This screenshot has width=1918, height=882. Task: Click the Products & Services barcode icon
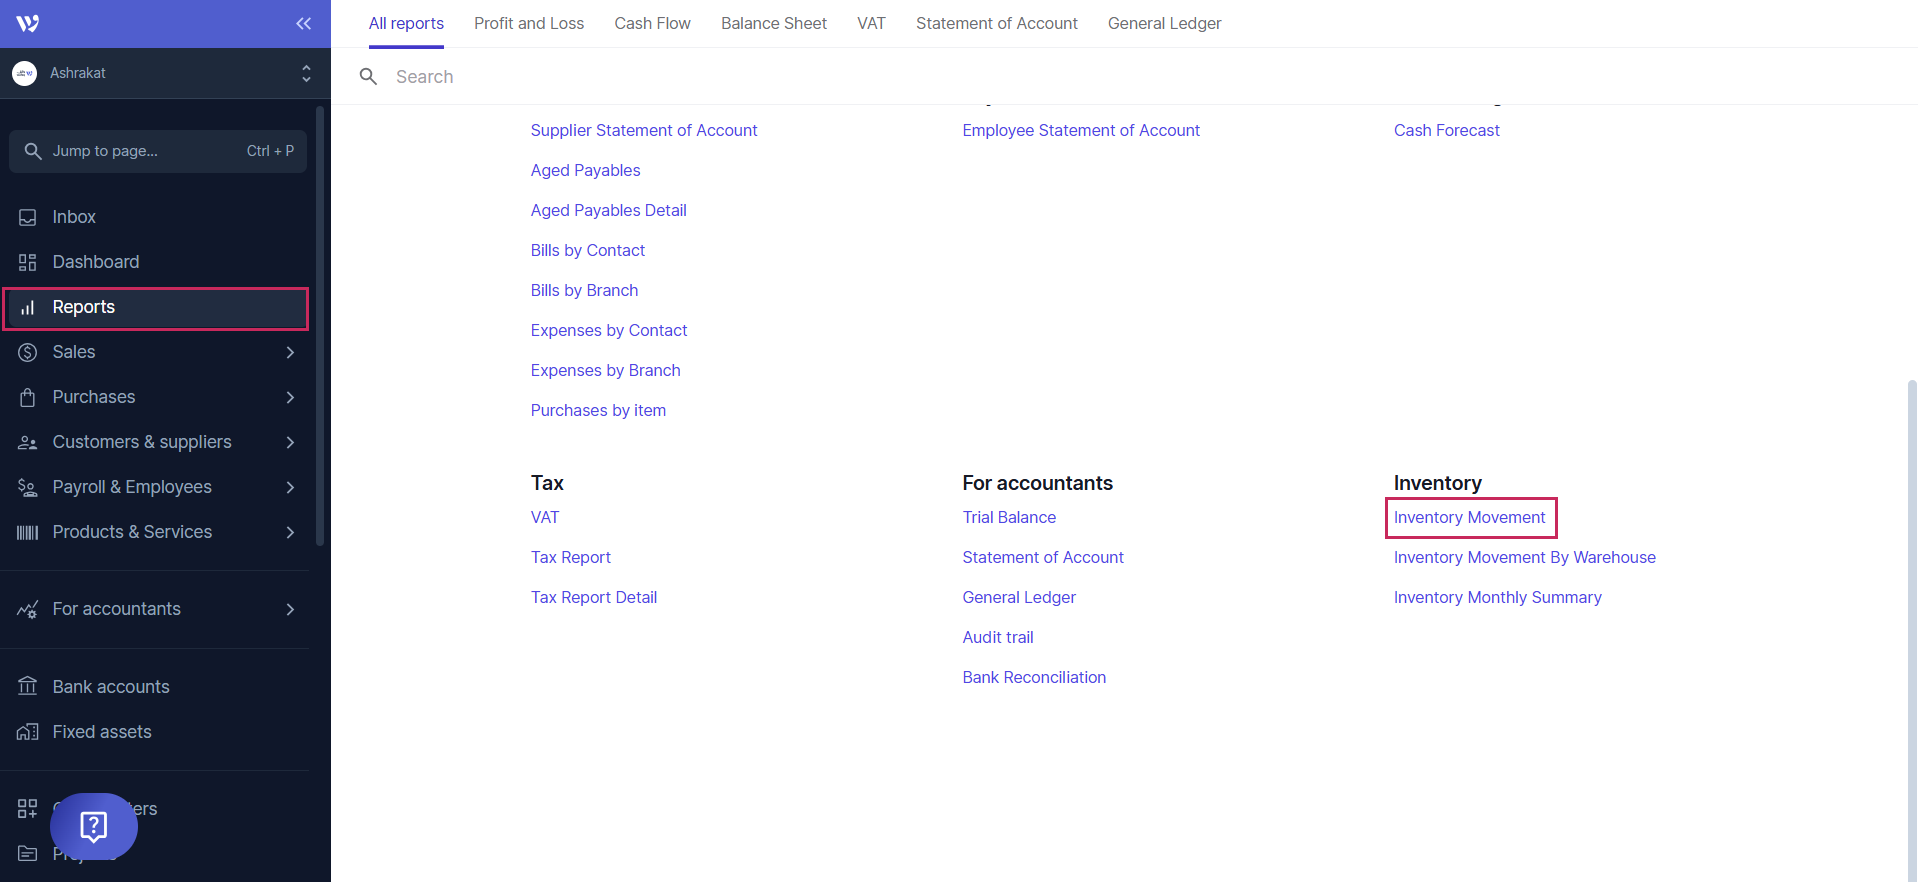pos(28,532)
